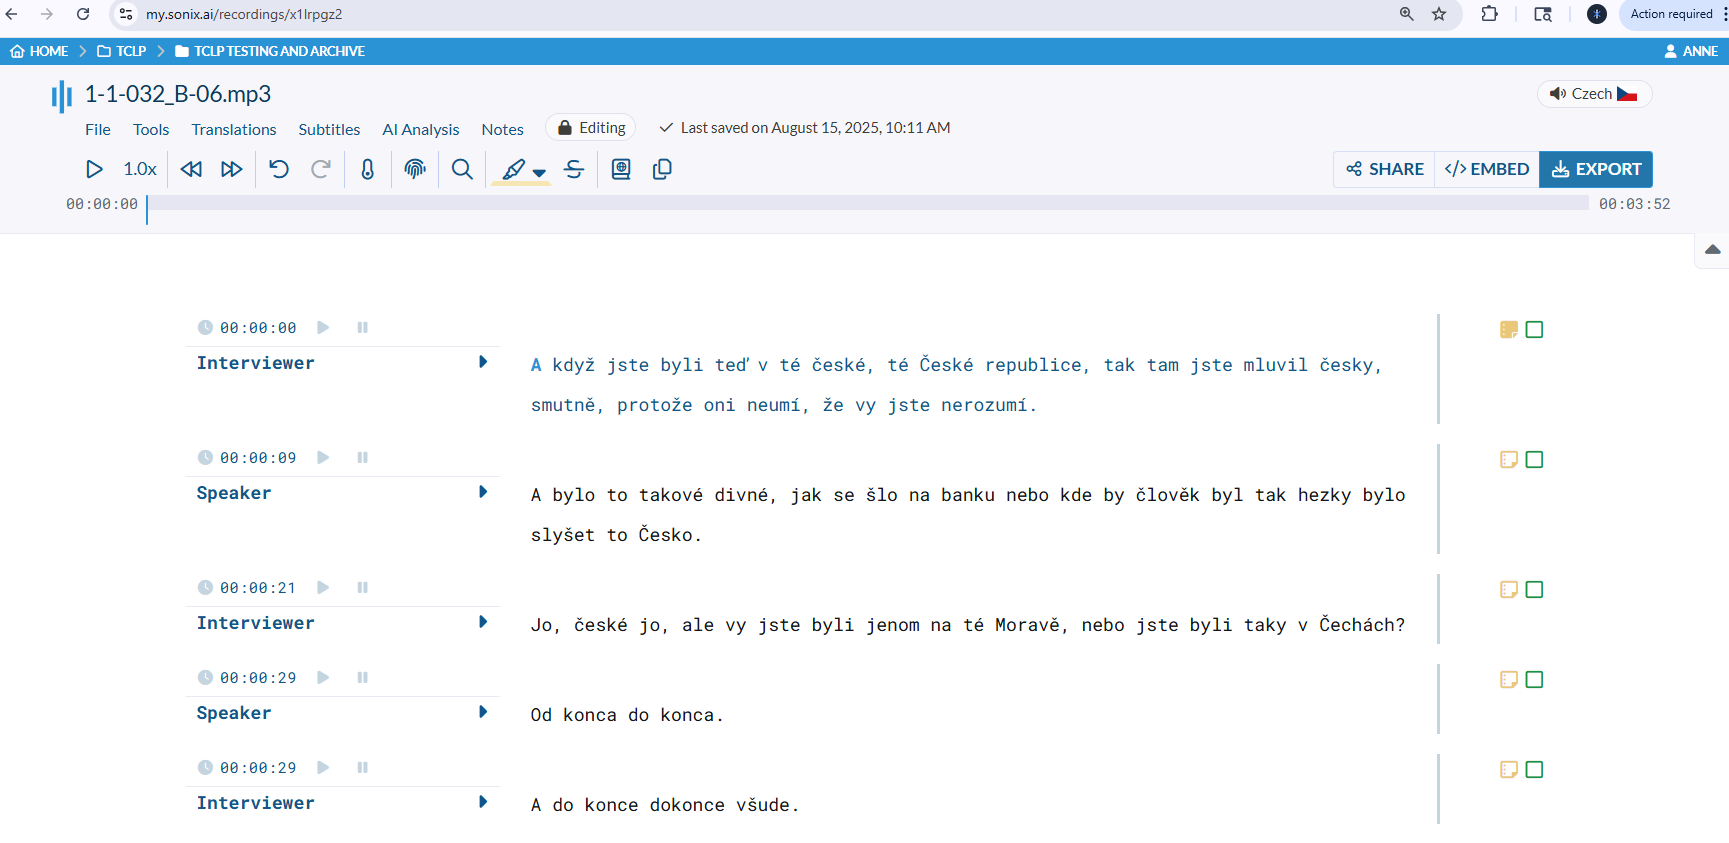Reload the browser page
This screenshot has width=1729, height=843.
[x=83, y=14]
